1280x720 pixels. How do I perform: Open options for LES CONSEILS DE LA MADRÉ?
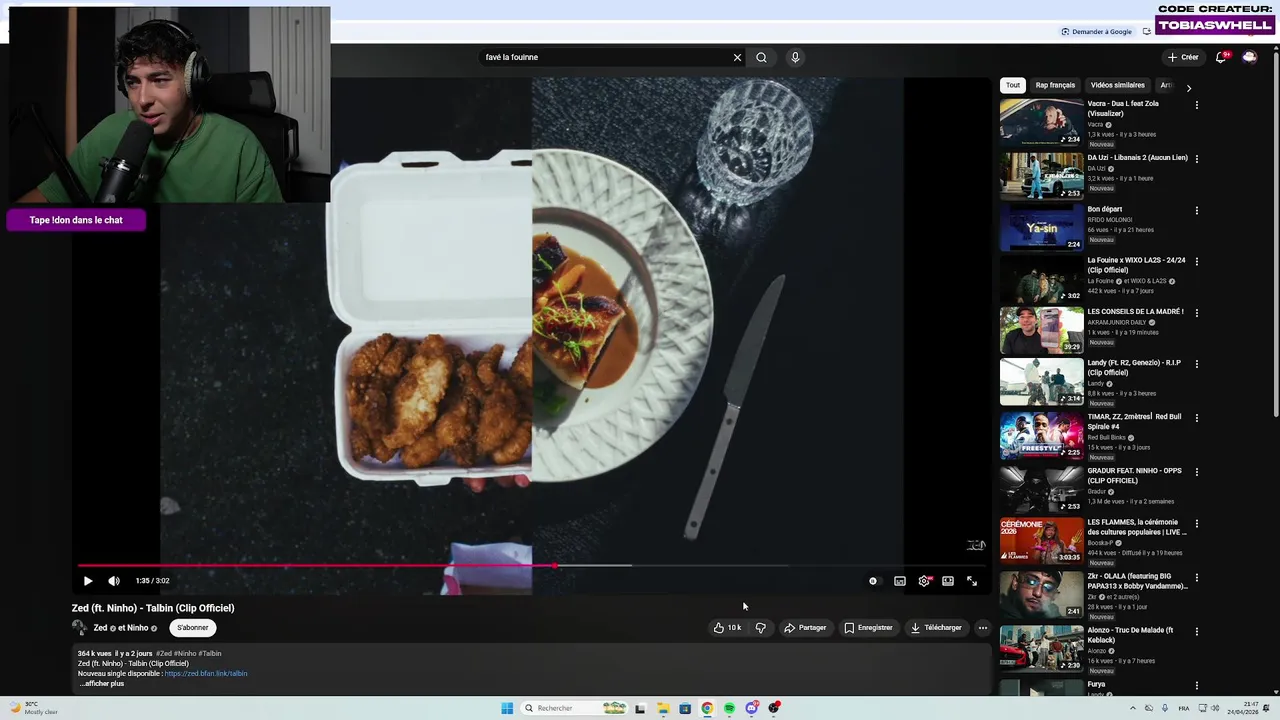pos(1197,313)
